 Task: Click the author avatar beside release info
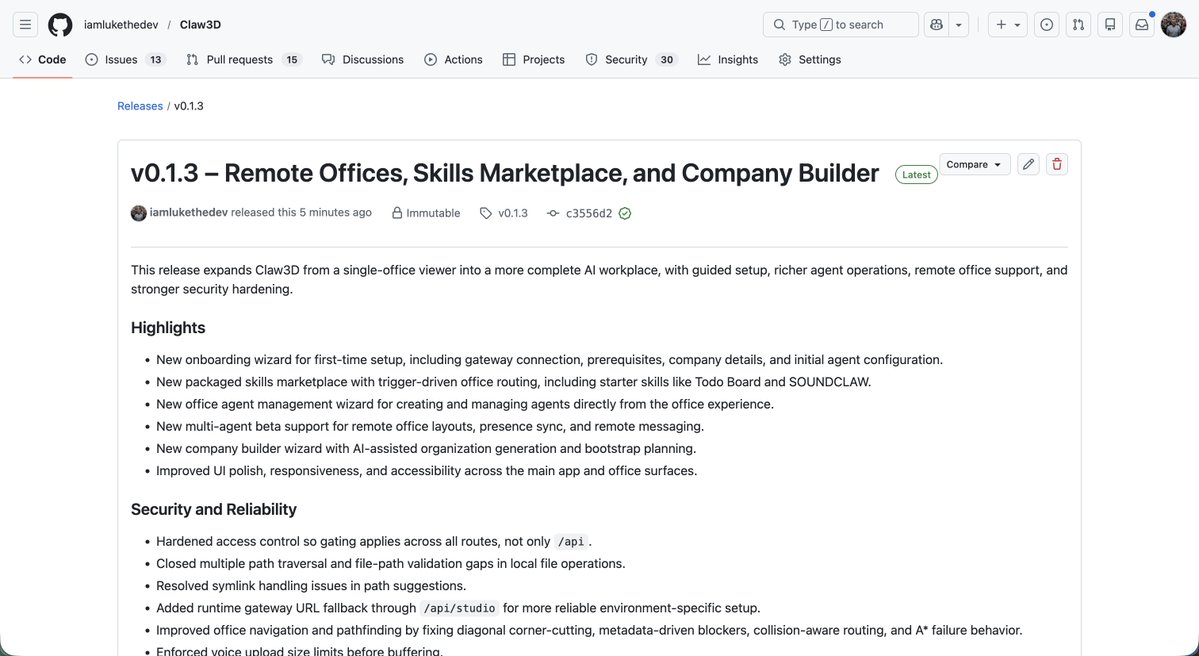point(138,213)
